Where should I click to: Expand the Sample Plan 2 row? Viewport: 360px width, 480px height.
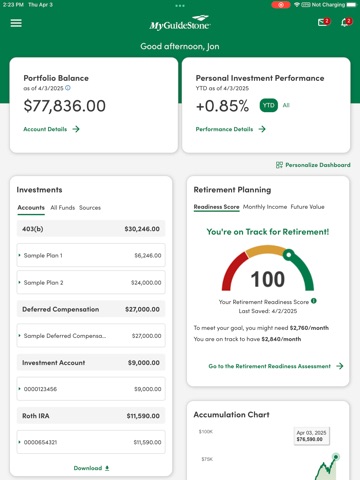coord(91,282)
